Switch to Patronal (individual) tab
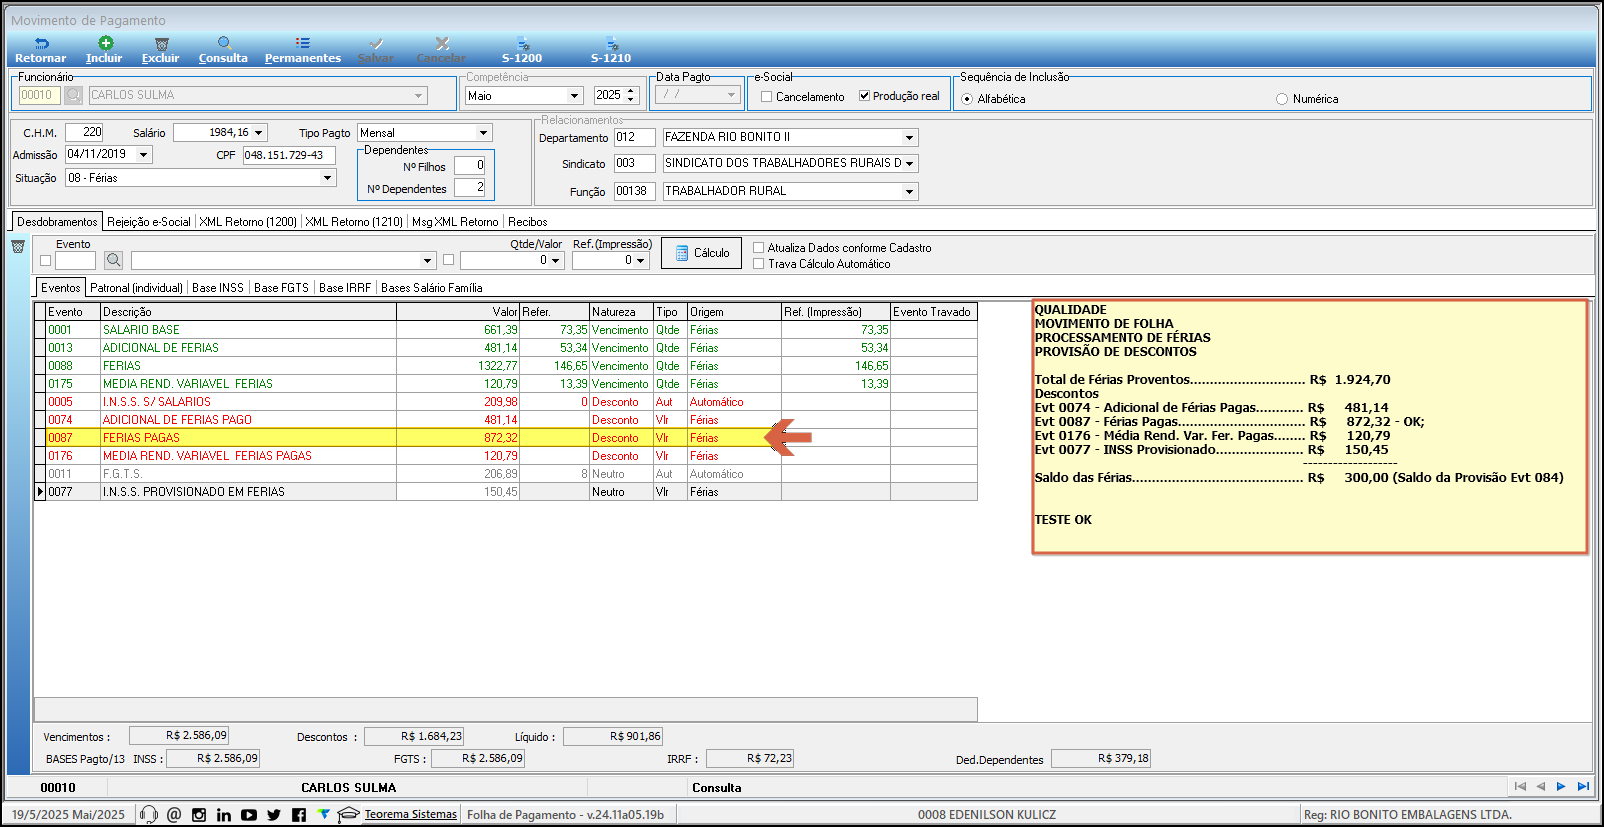This screenshot has width=1604, height=827. [137, 288]
